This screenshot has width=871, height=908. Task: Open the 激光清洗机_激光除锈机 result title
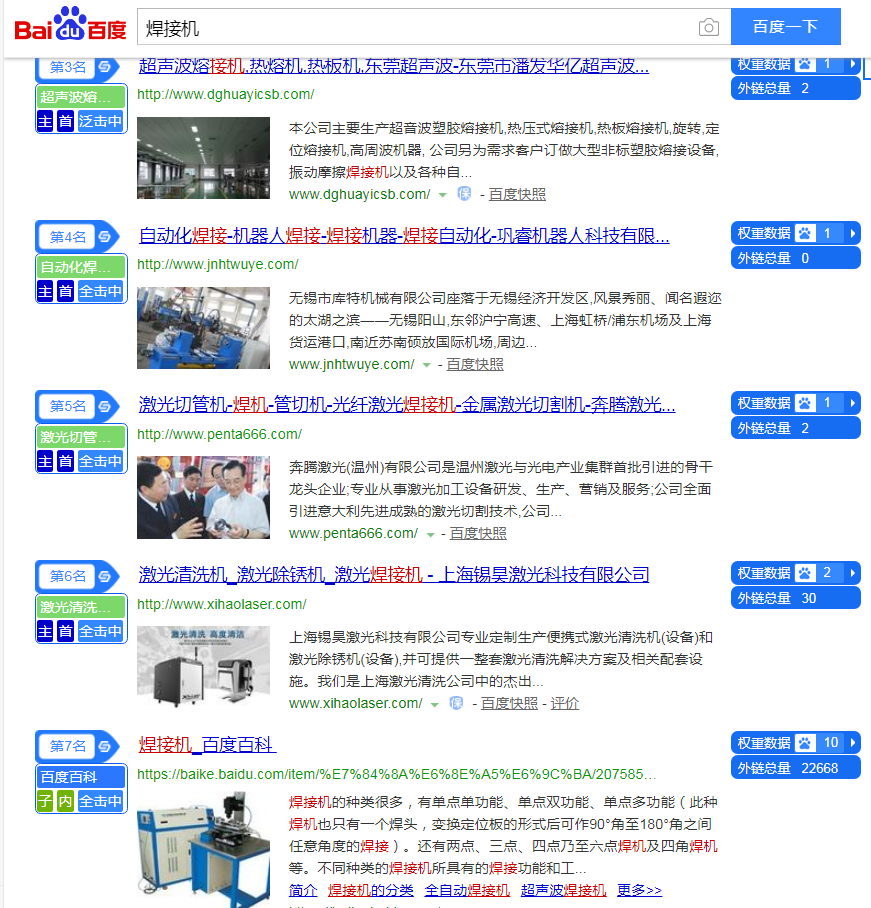[394, 575]
